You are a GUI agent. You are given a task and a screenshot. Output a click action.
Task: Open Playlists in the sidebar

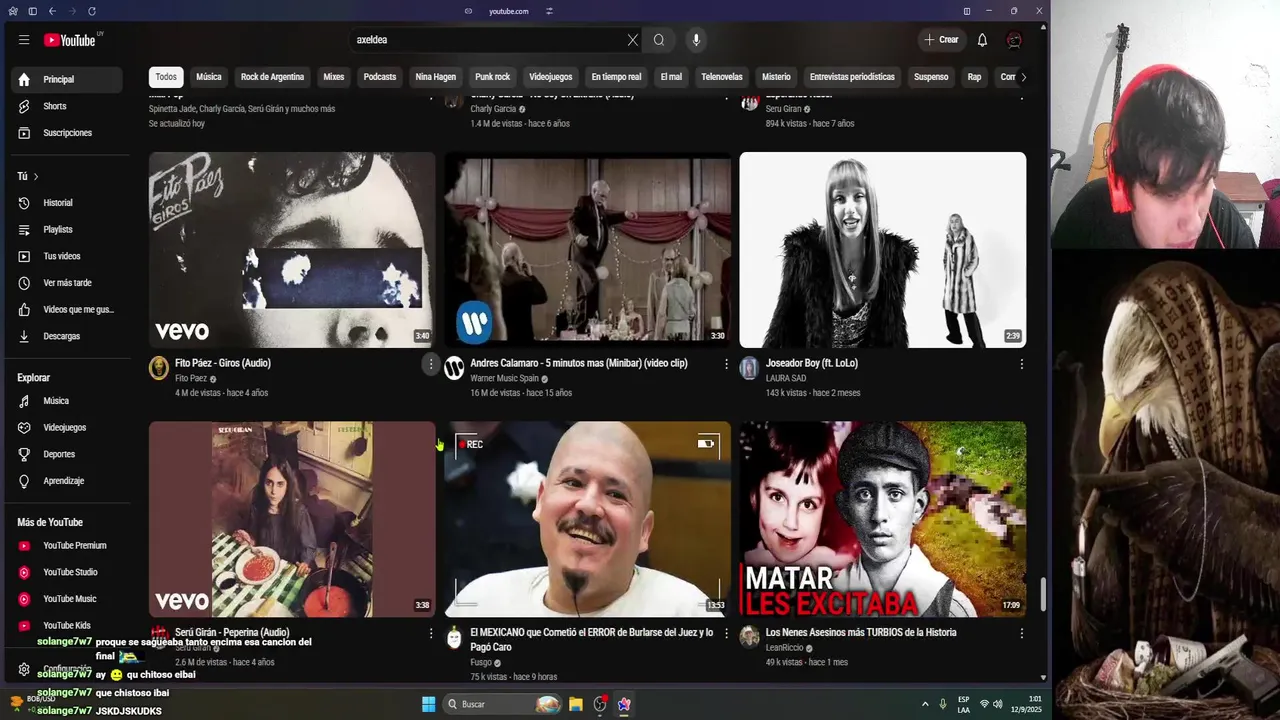tap(66, 230)
